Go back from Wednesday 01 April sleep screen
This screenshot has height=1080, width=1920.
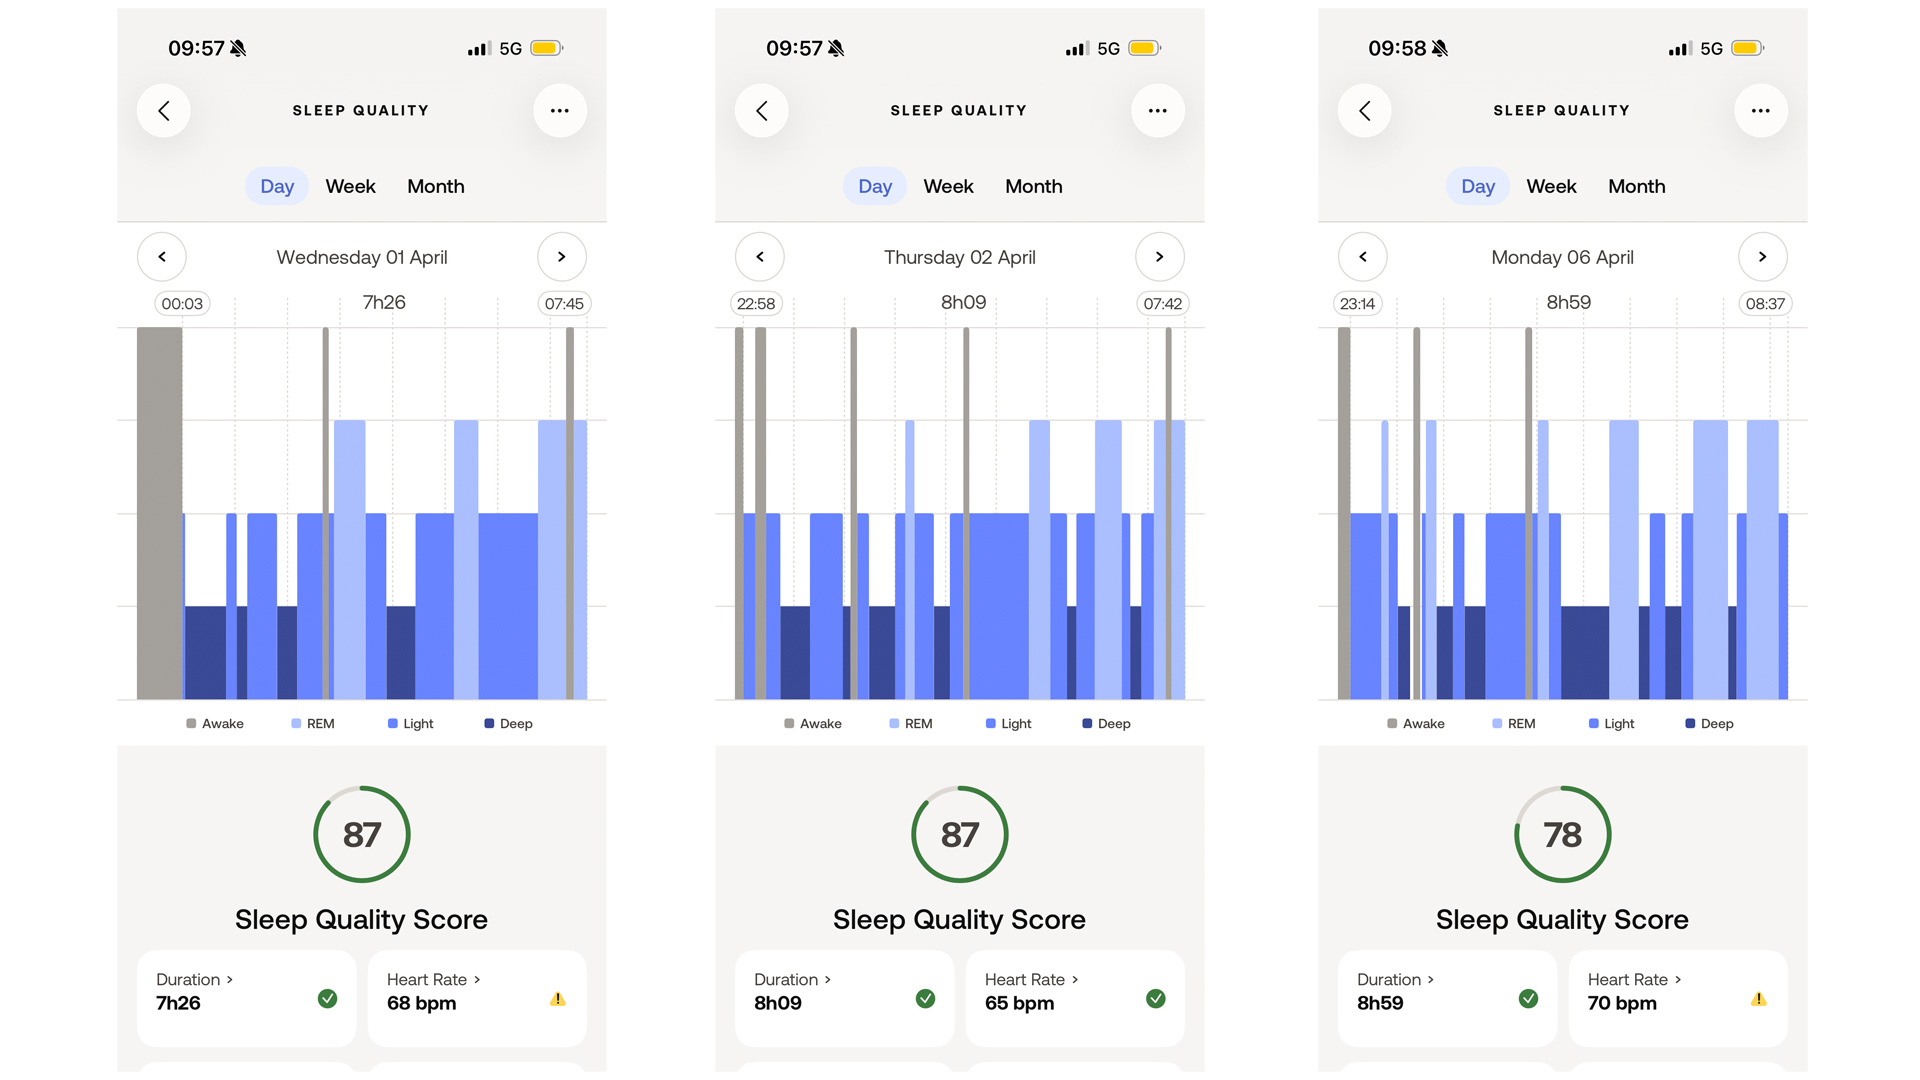point(164,111)
